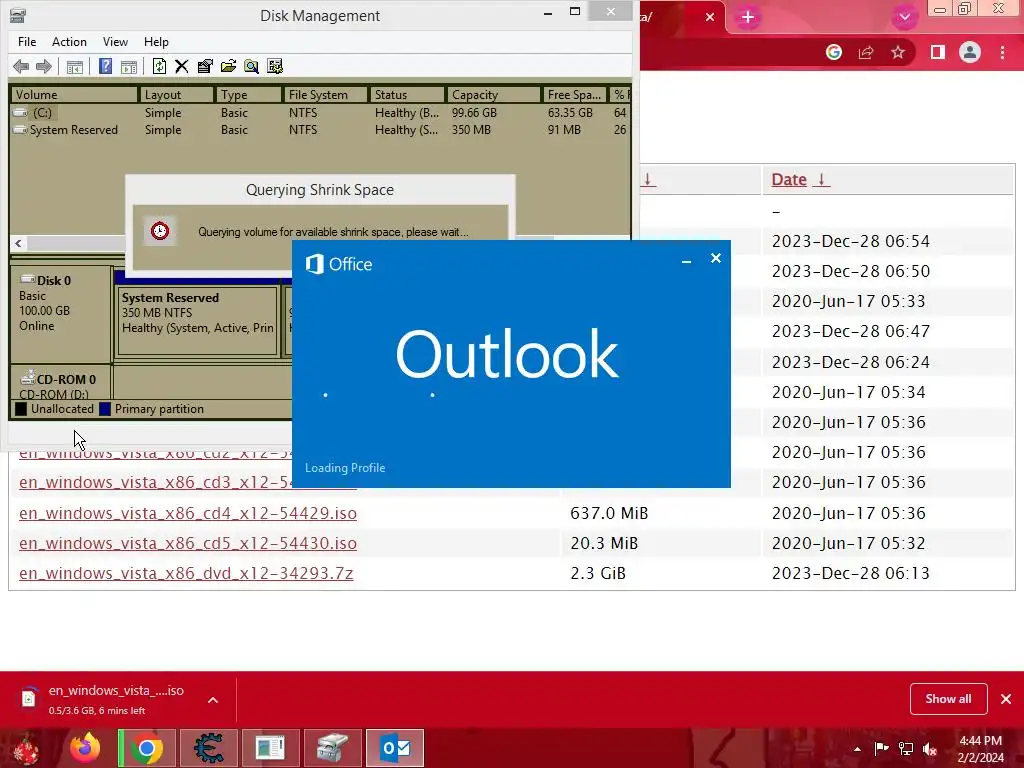Close the current Chrome tab
The width and height of the screenshot is (1024, 768).
pos(710,17)
